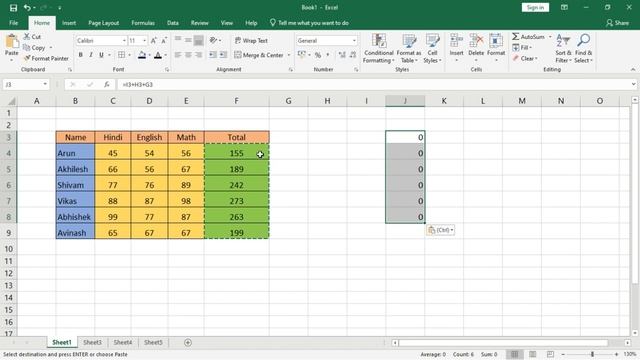Decrease font size with the smaller A icon
The image size is (640, 360).
[x=164, y=41]
